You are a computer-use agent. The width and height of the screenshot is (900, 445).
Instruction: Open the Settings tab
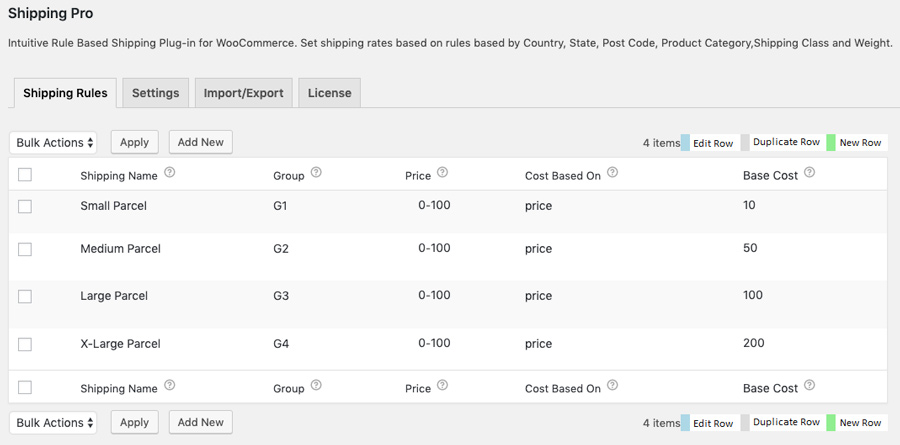(156, 93)
